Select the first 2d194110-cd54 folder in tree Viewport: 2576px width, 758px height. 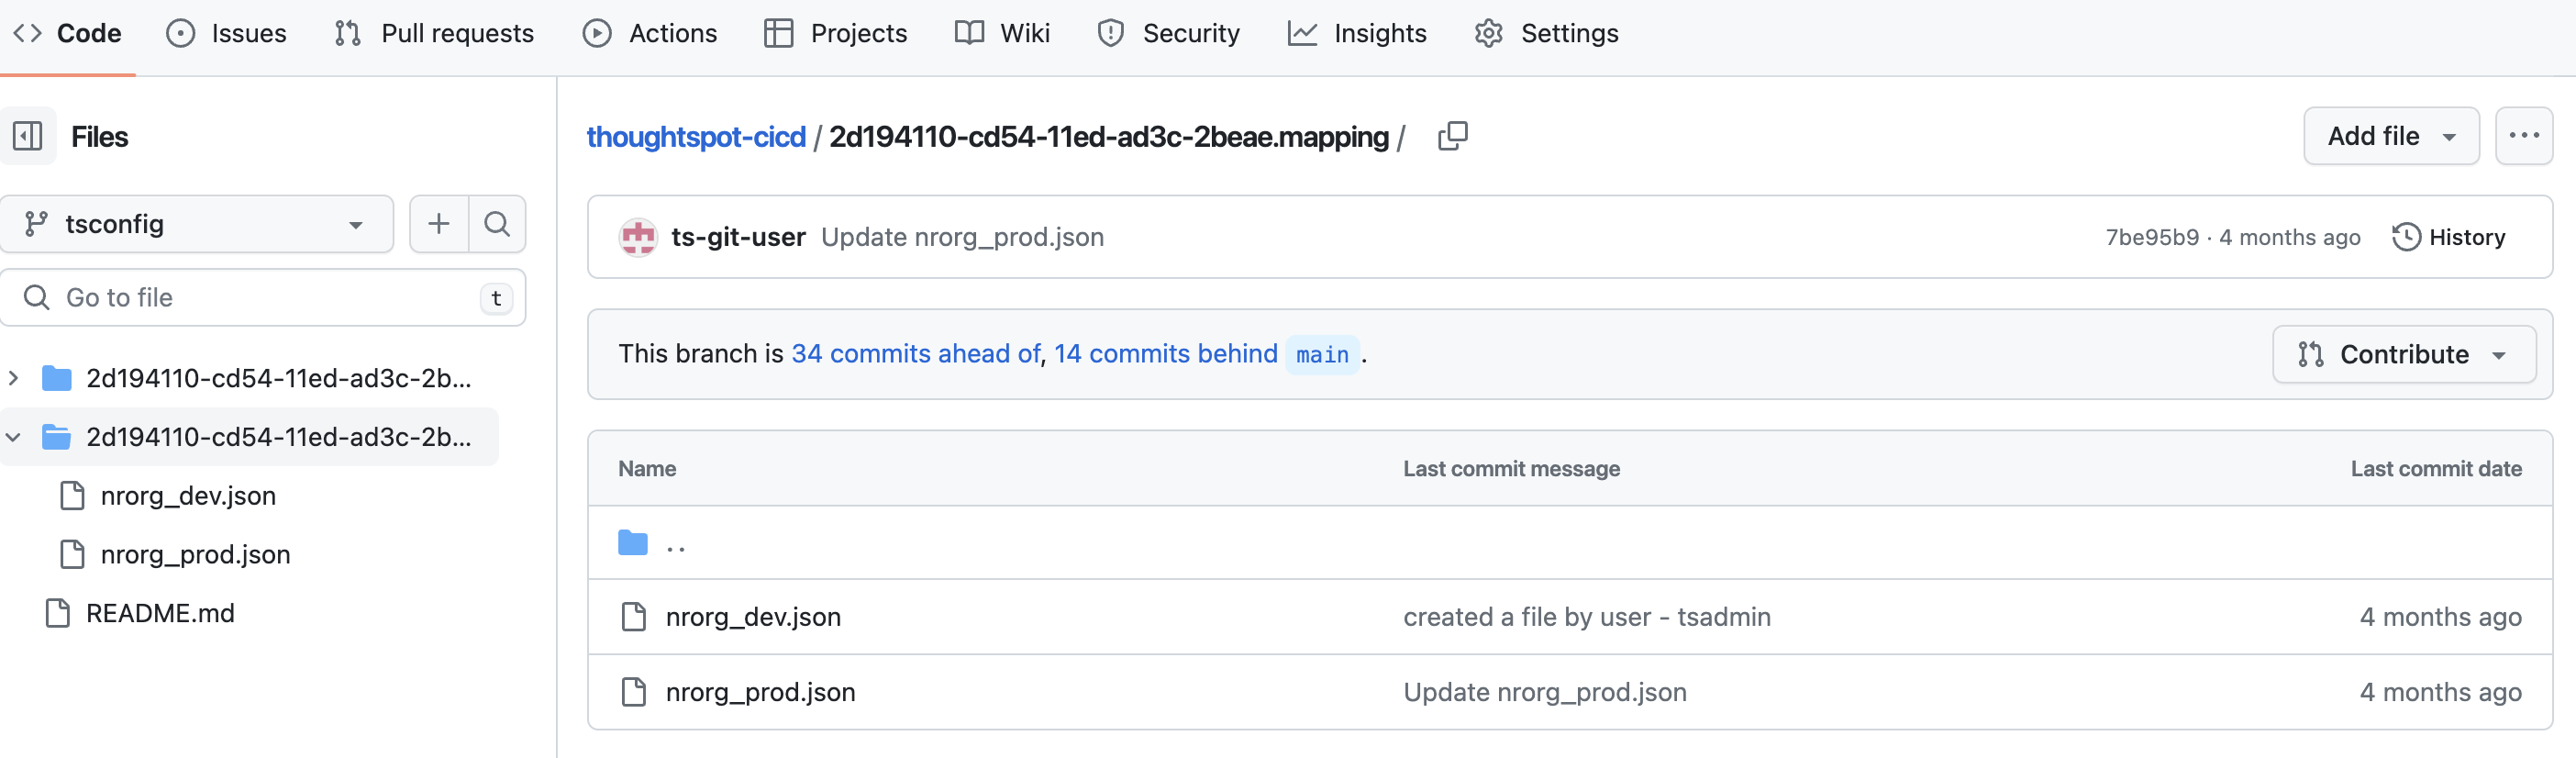pyautogui.click(x=278, y=378)
